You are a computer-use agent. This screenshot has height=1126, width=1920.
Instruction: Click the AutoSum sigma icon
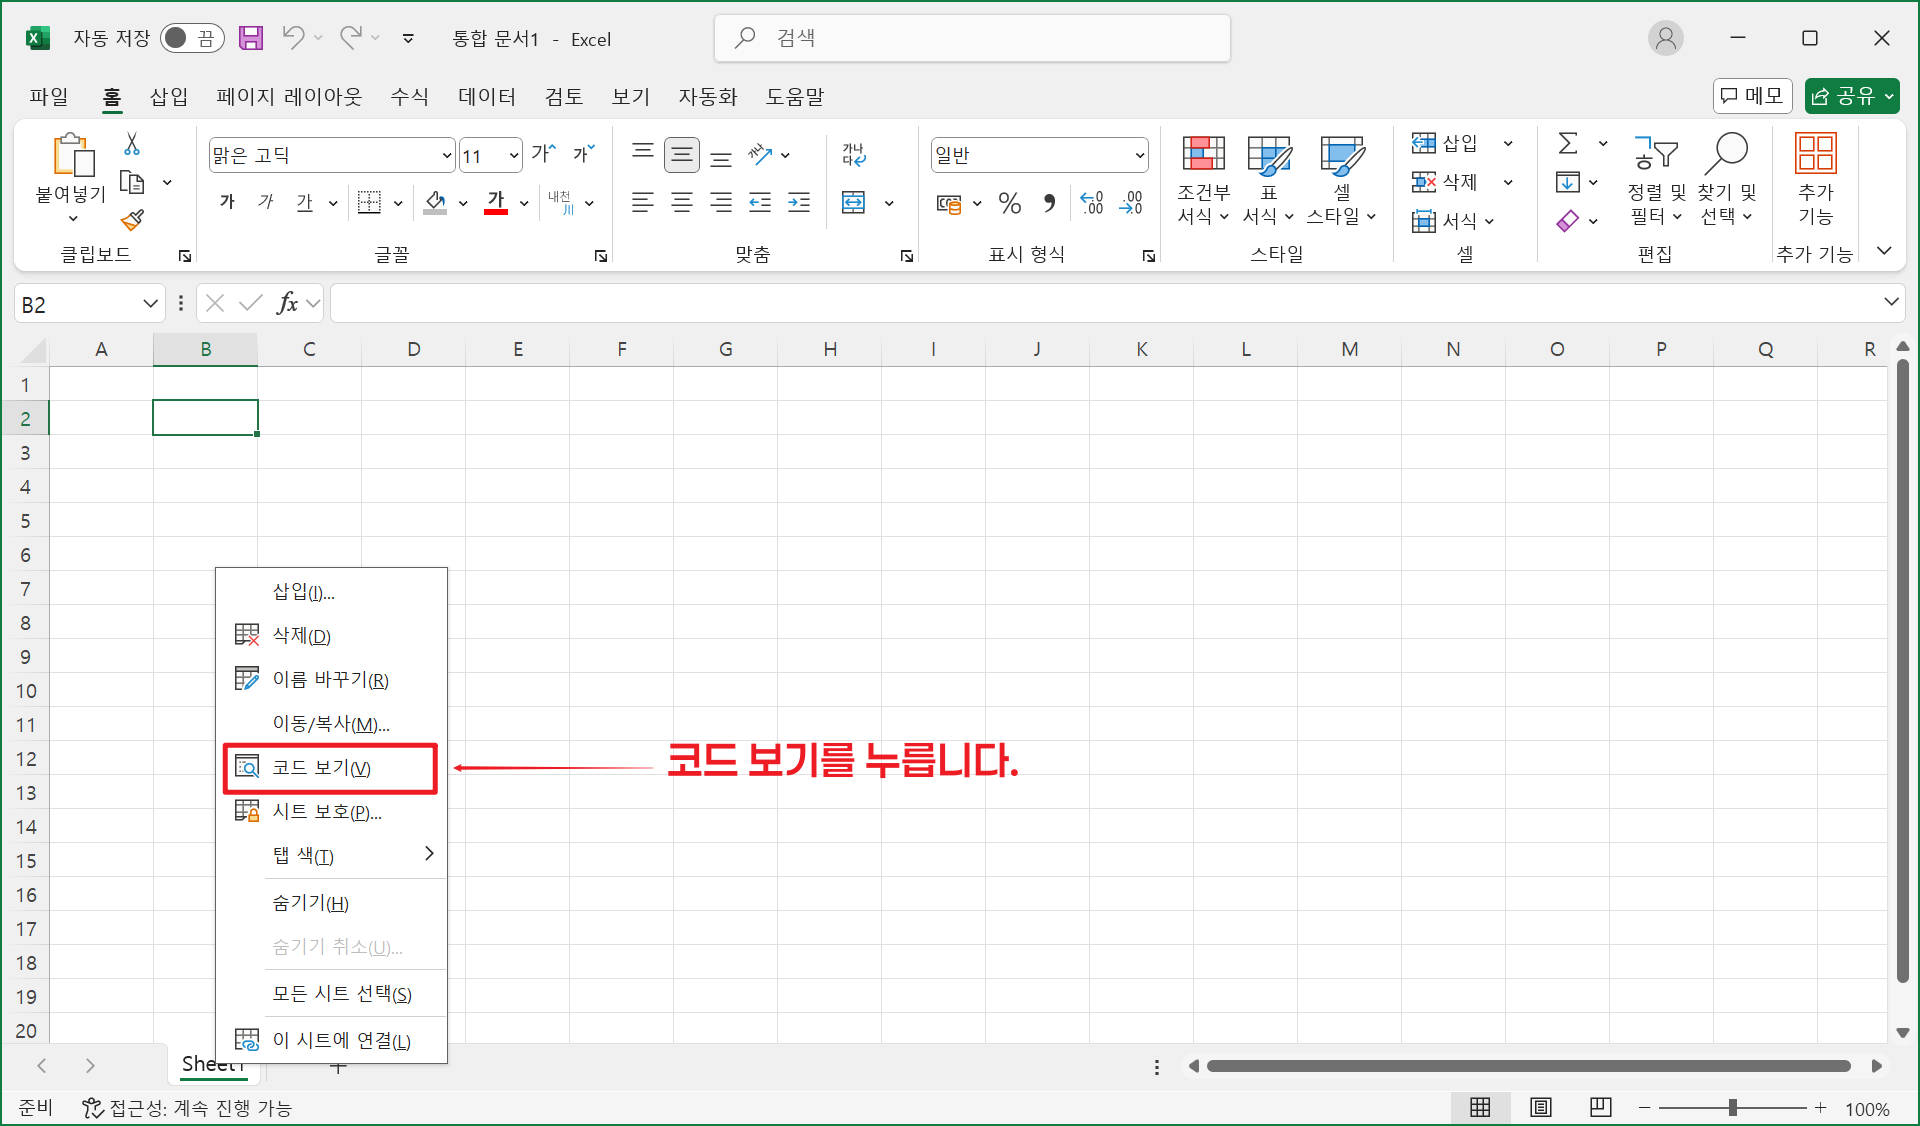tap(1568, 144)
